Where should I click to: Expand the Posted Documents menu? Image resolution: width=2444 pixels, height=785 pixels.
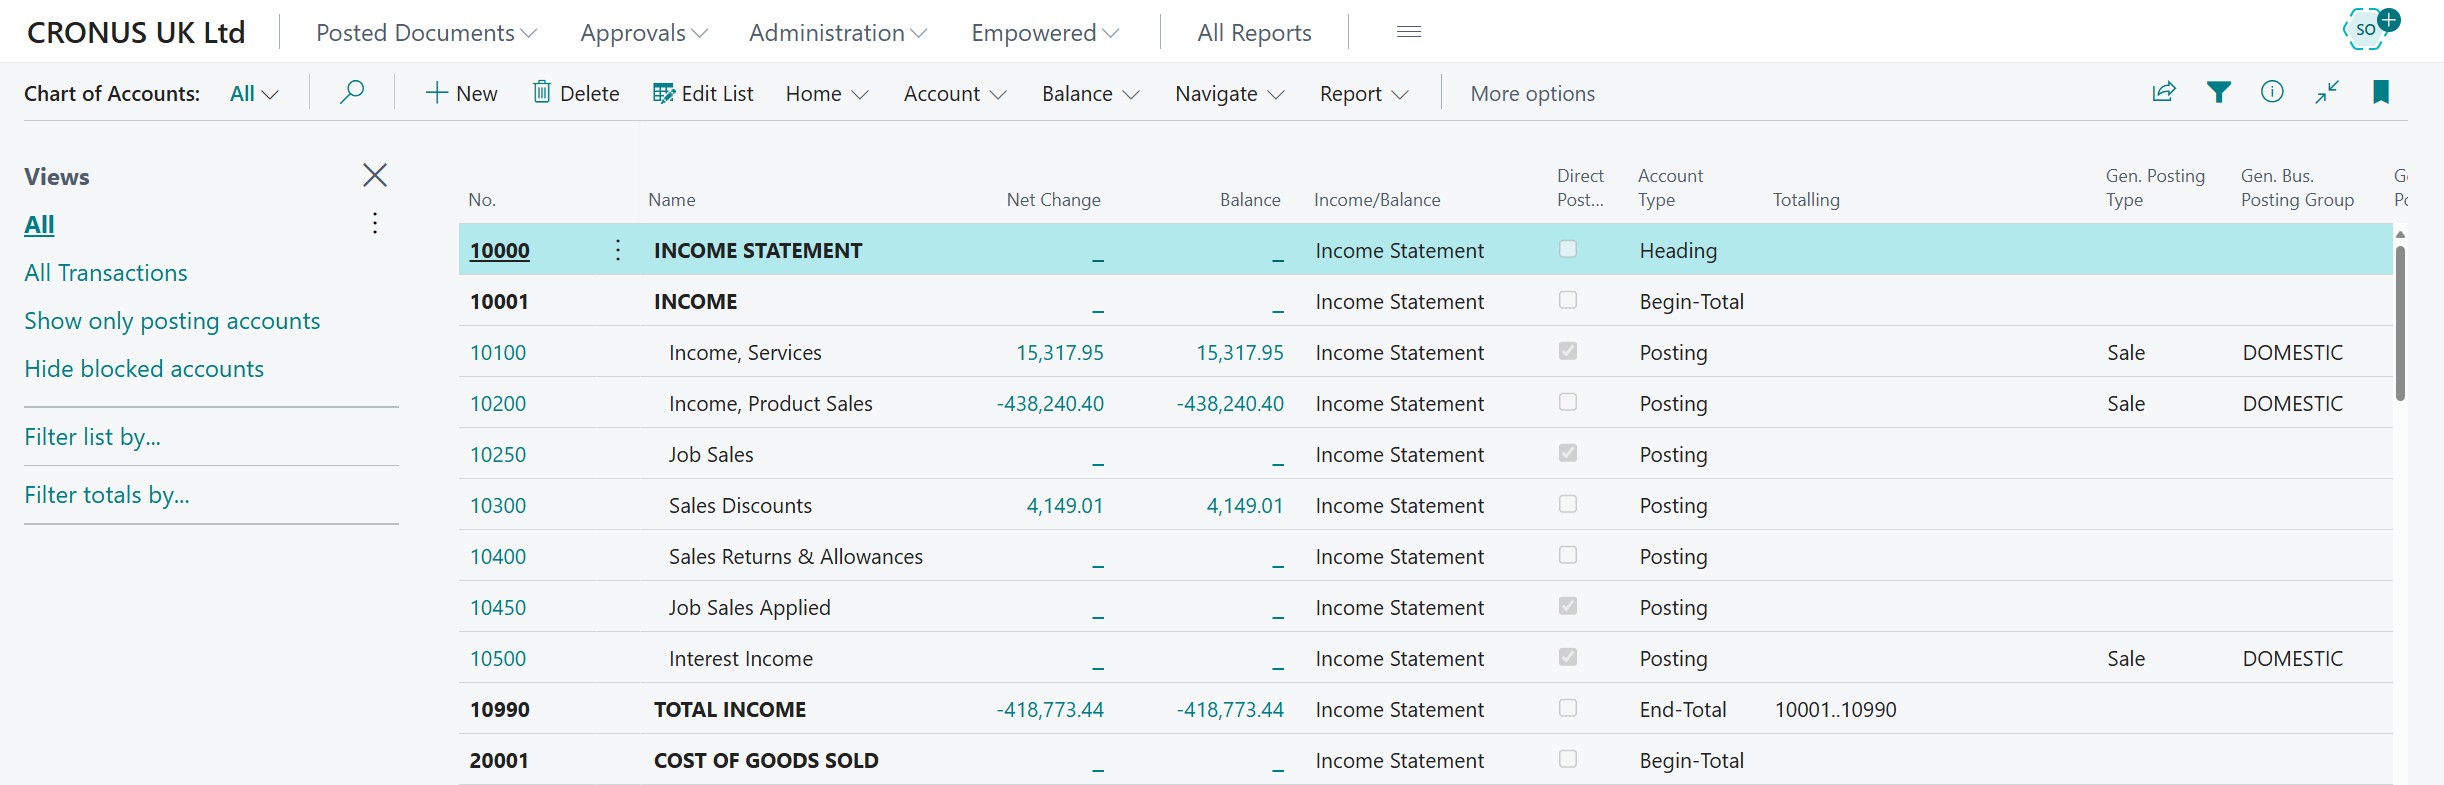[x=427, y=33]
